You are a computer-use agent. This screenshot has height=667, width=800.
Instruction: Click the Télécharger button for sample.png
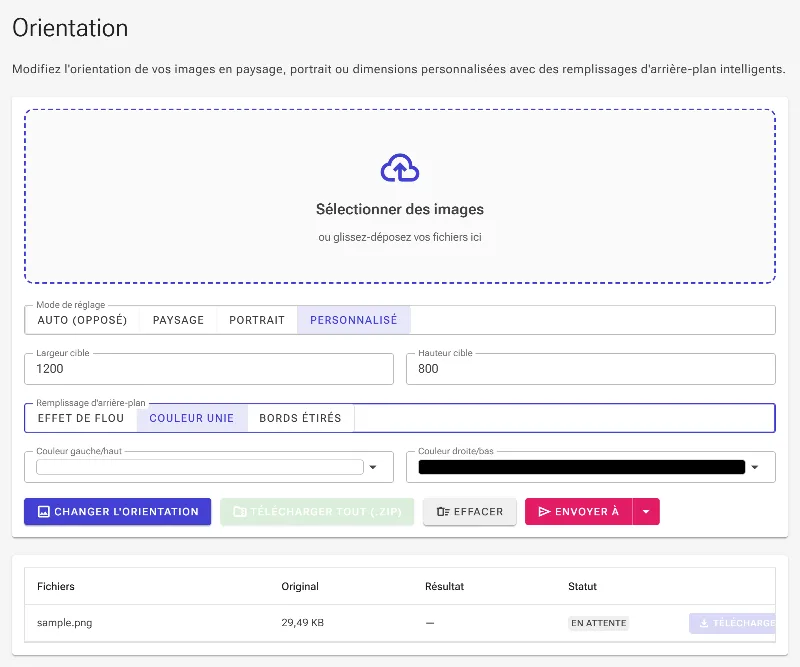click(x=733, y=623)
